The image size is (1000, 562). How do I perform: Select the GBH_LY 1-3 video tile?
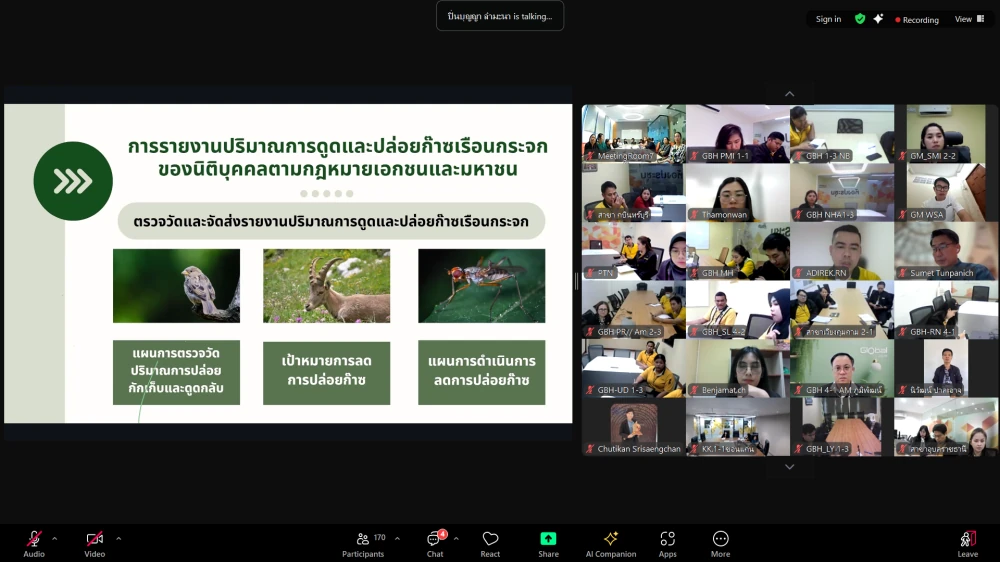(x=842, y=427)
